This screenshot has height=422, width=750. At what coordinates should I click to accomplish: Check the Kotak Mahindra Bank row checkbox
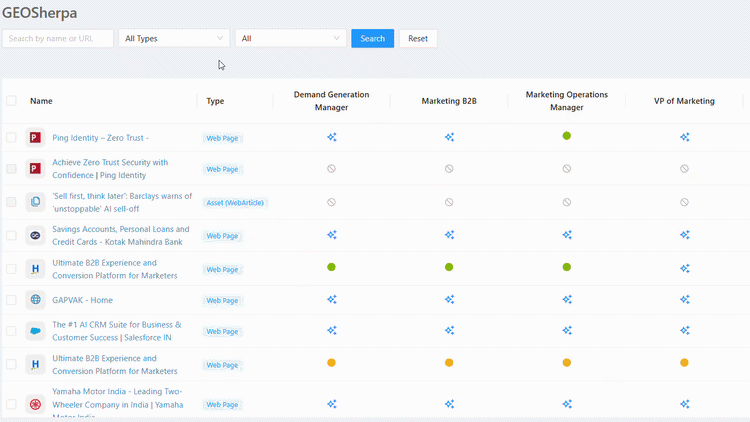(11, 235)
